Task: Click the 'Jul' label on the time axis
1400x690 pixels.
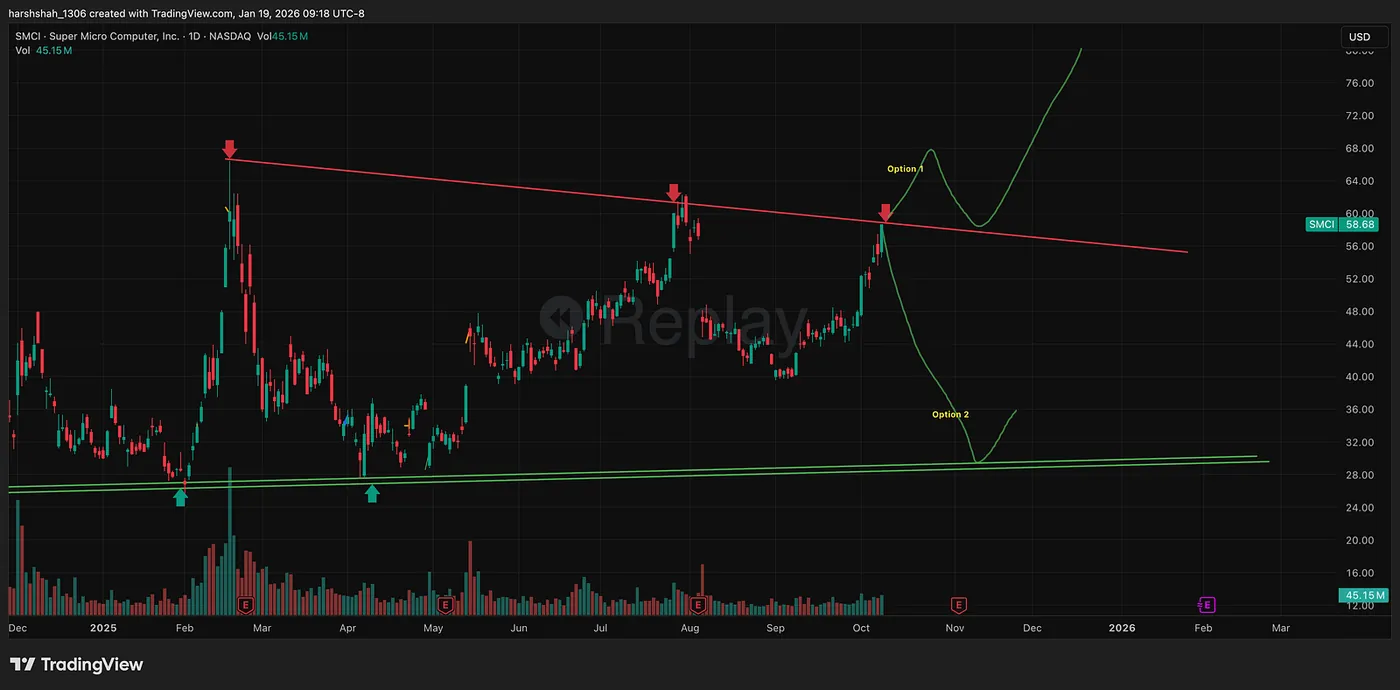Action: click(600, 628)
